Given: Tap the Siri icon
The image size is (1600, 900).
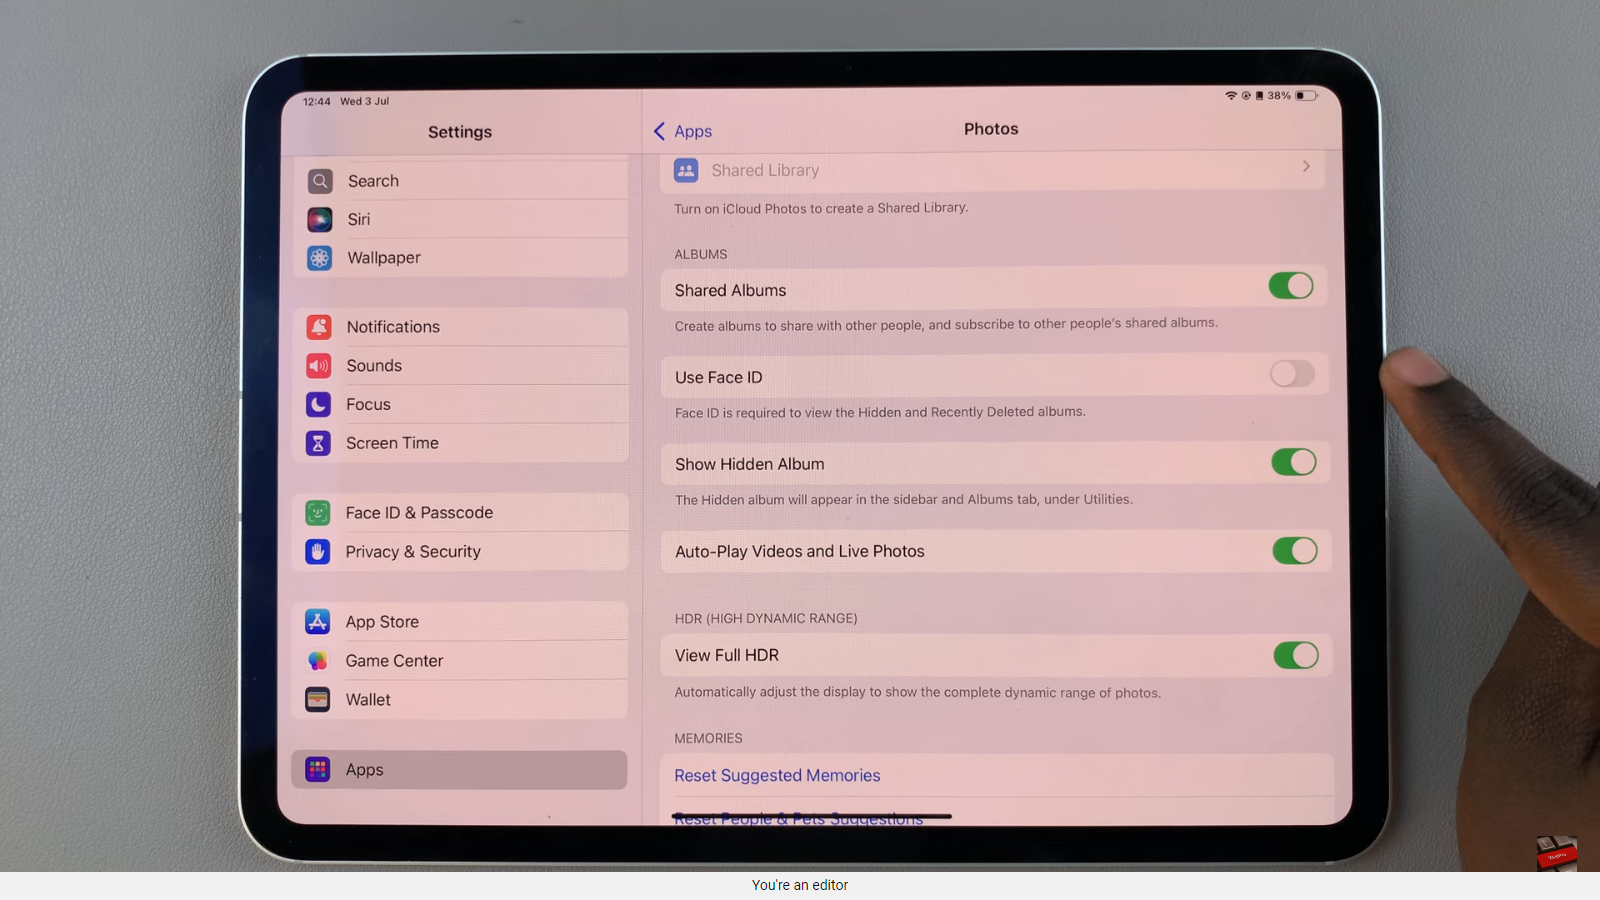Looking at the screenshot, I should [320, 219].
